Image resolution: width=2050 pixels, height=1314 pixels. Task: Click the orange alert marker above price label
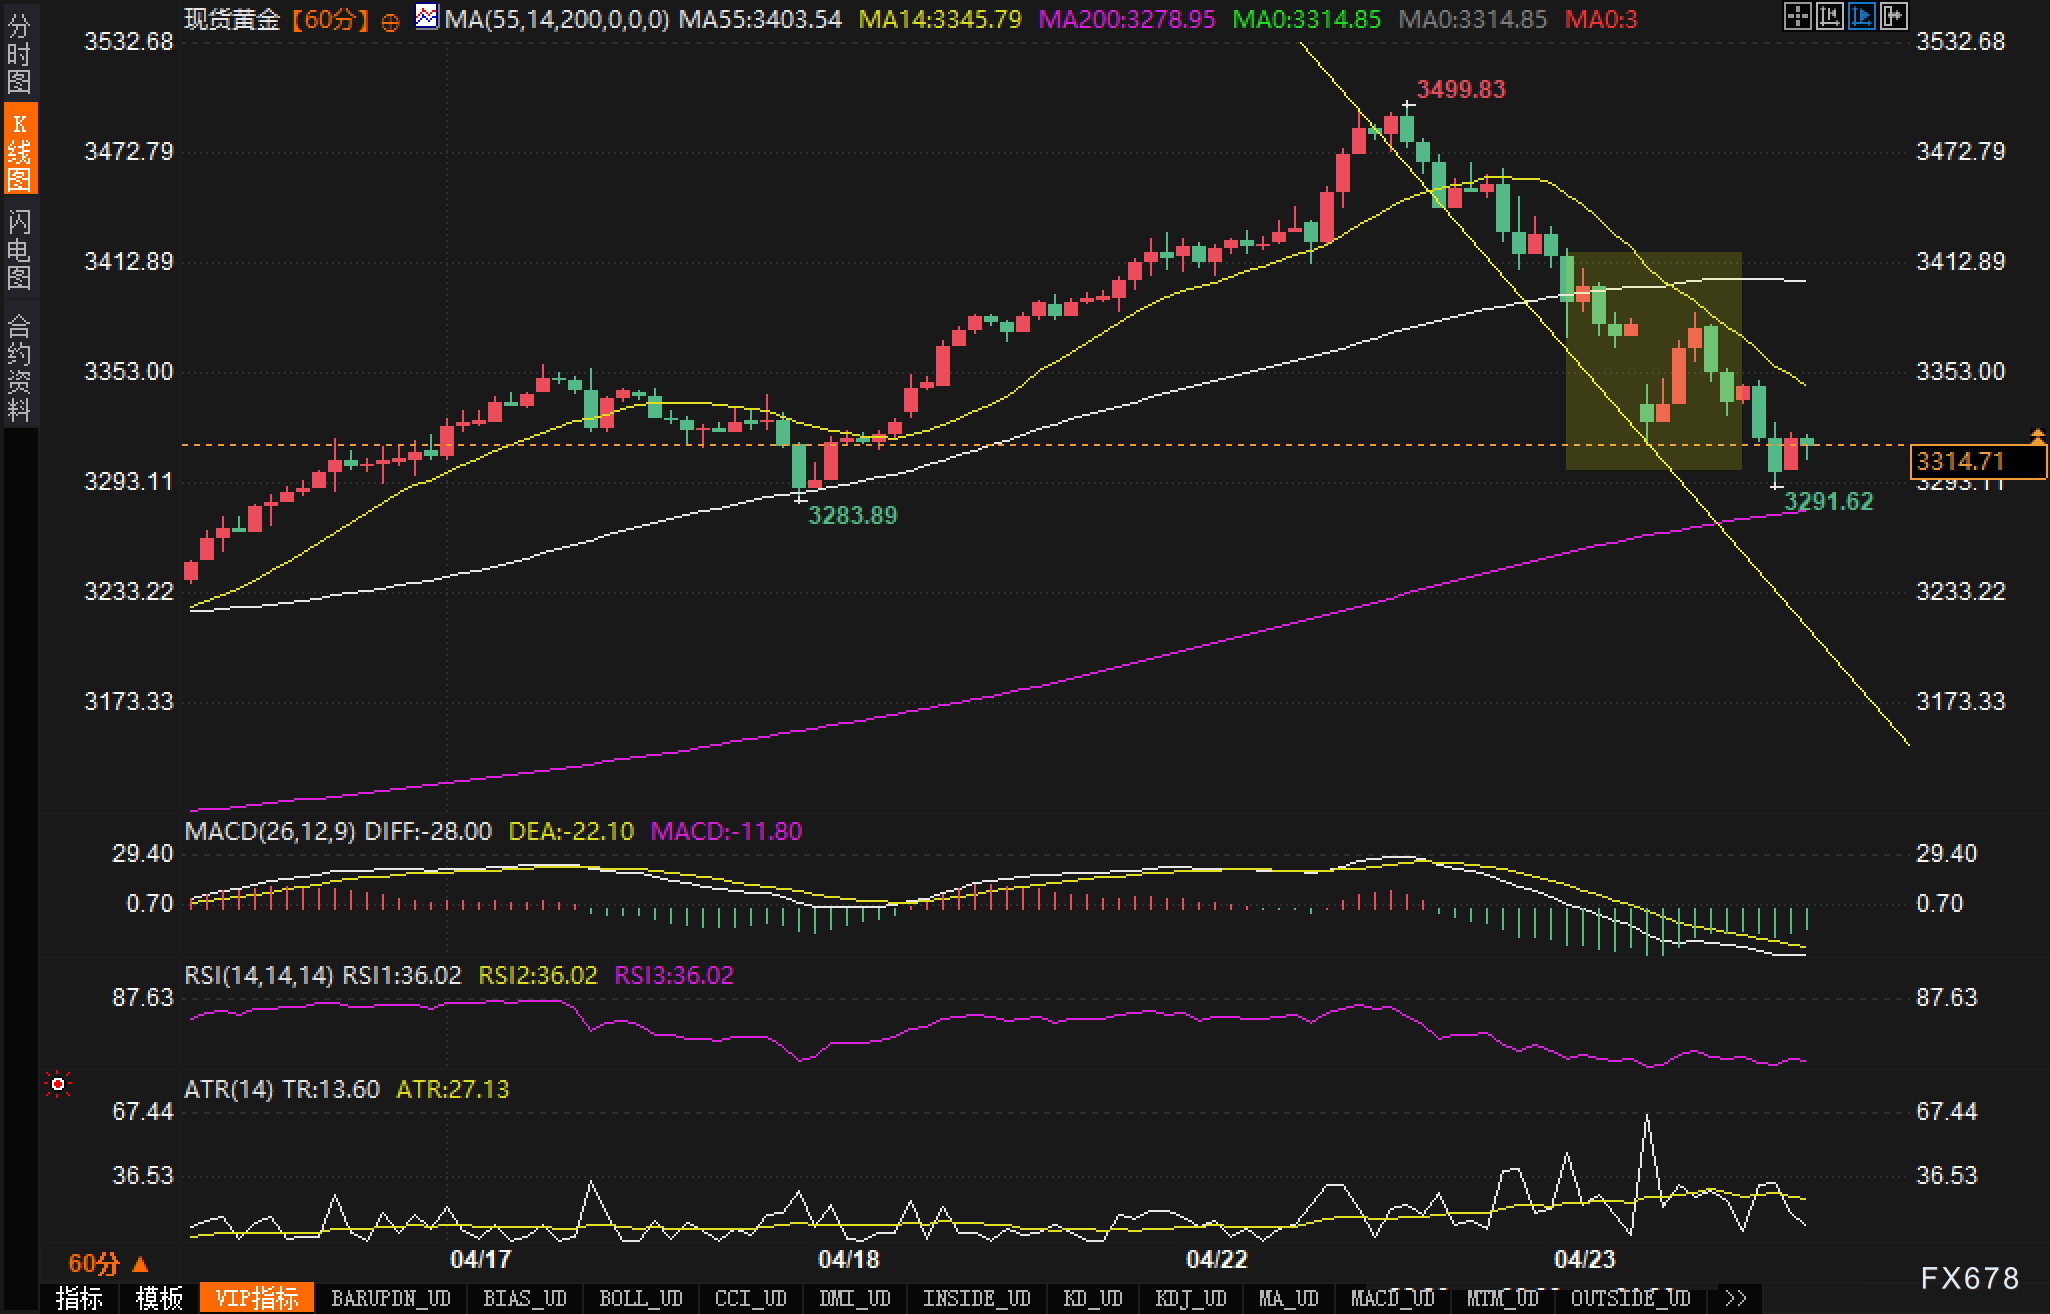coord(2037,436)
